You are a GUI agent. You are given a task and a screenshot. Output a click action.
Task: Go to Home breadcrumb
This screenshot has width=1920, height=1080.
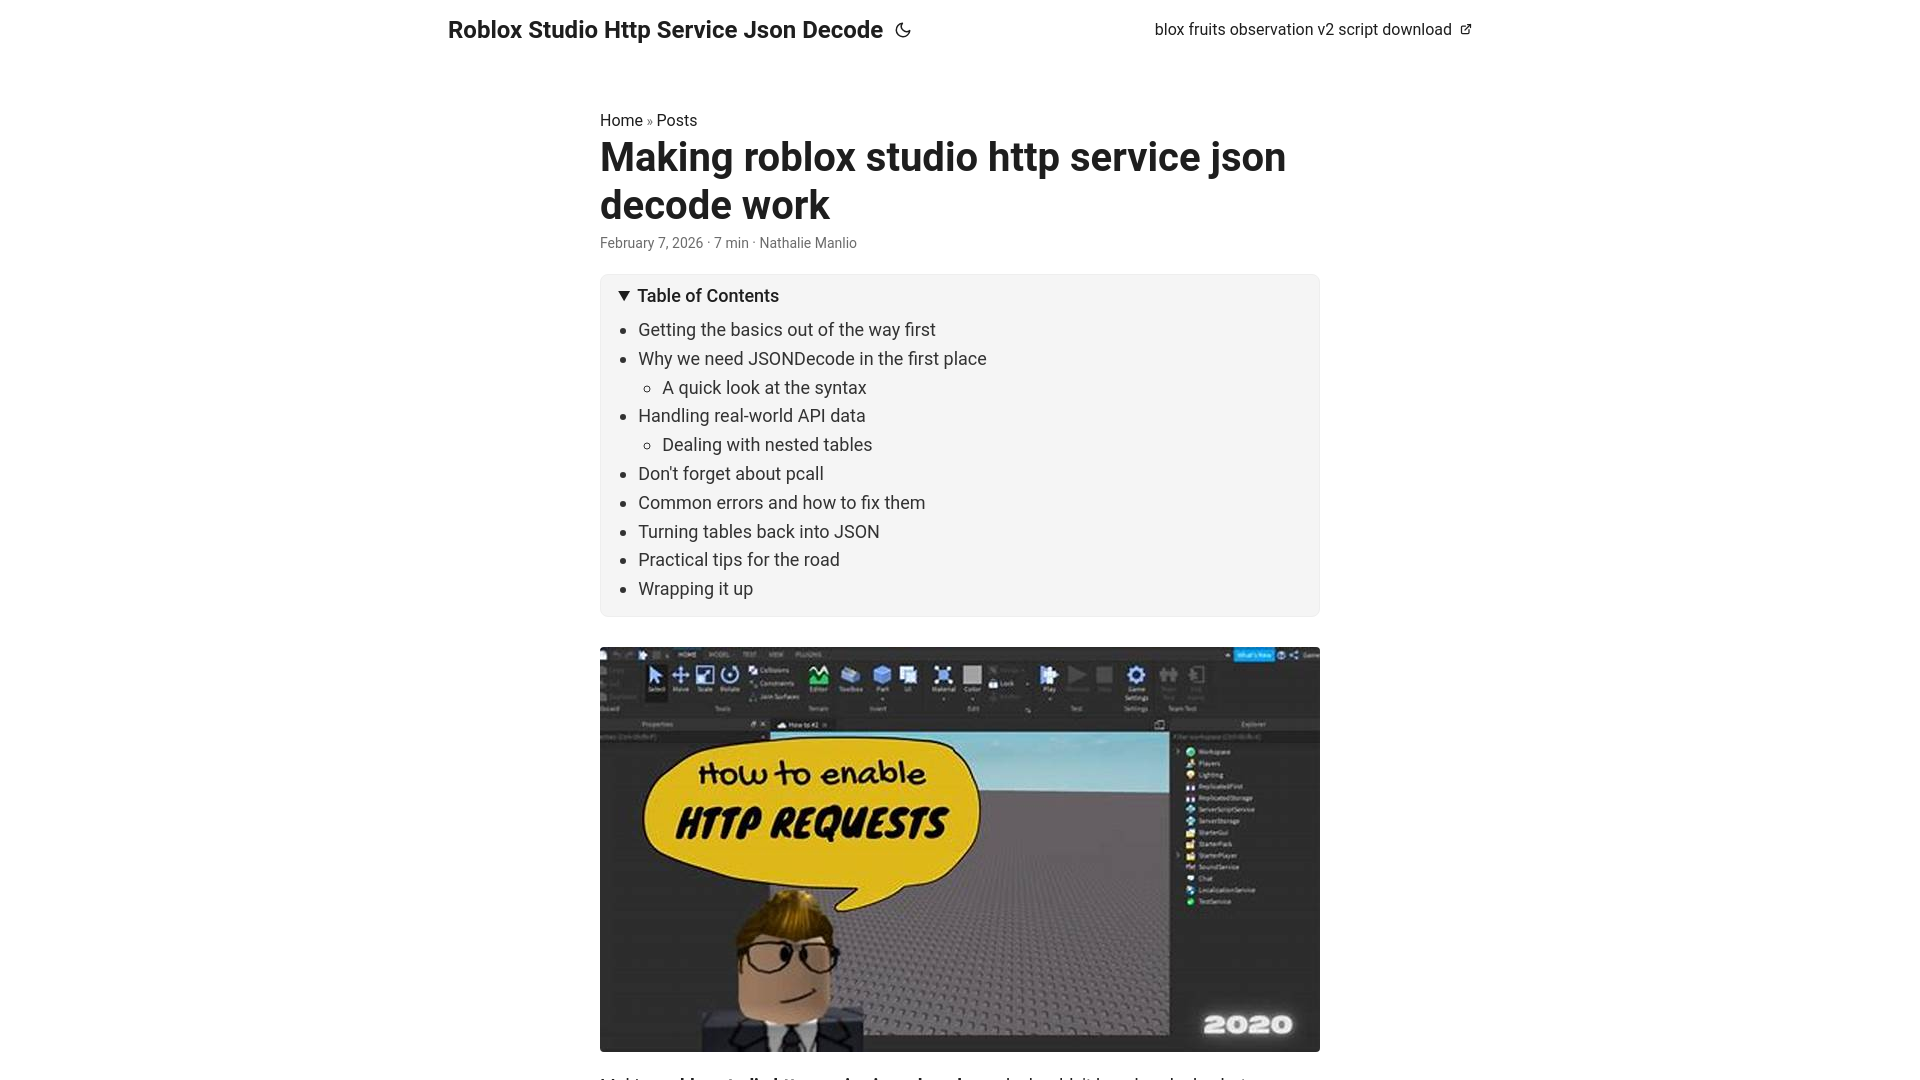point(621,120)
